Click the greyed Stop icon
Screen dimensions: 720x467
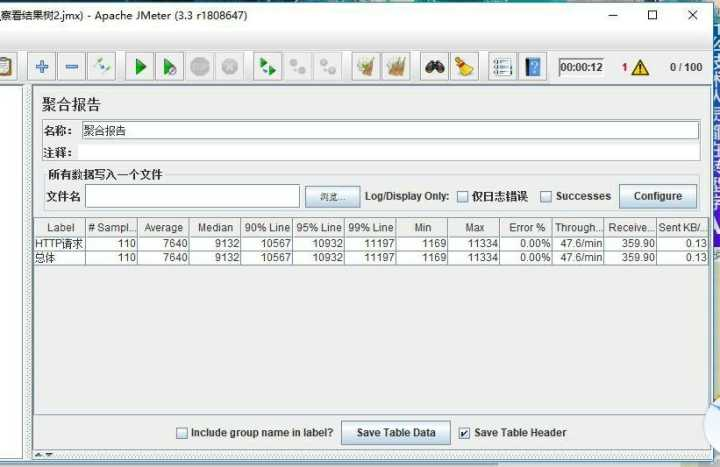pos(200,67)
